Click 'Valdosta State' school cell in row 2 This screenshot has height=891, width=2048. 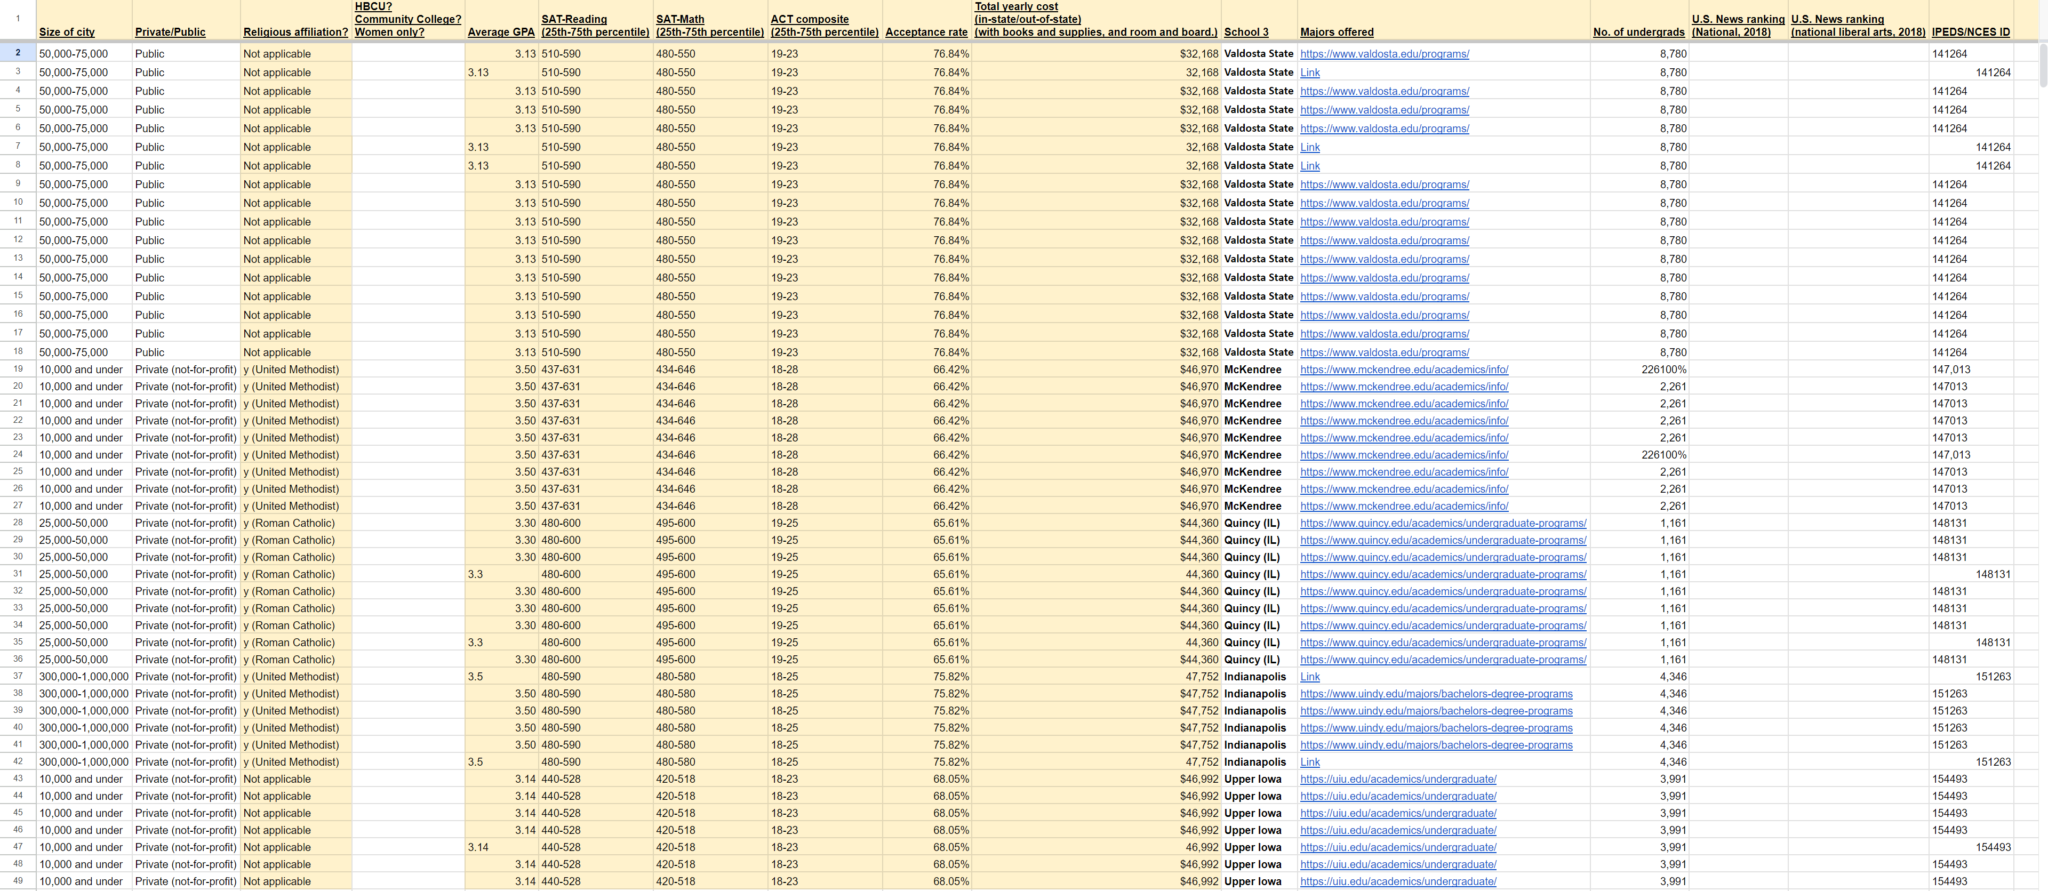click(1259, 54)
